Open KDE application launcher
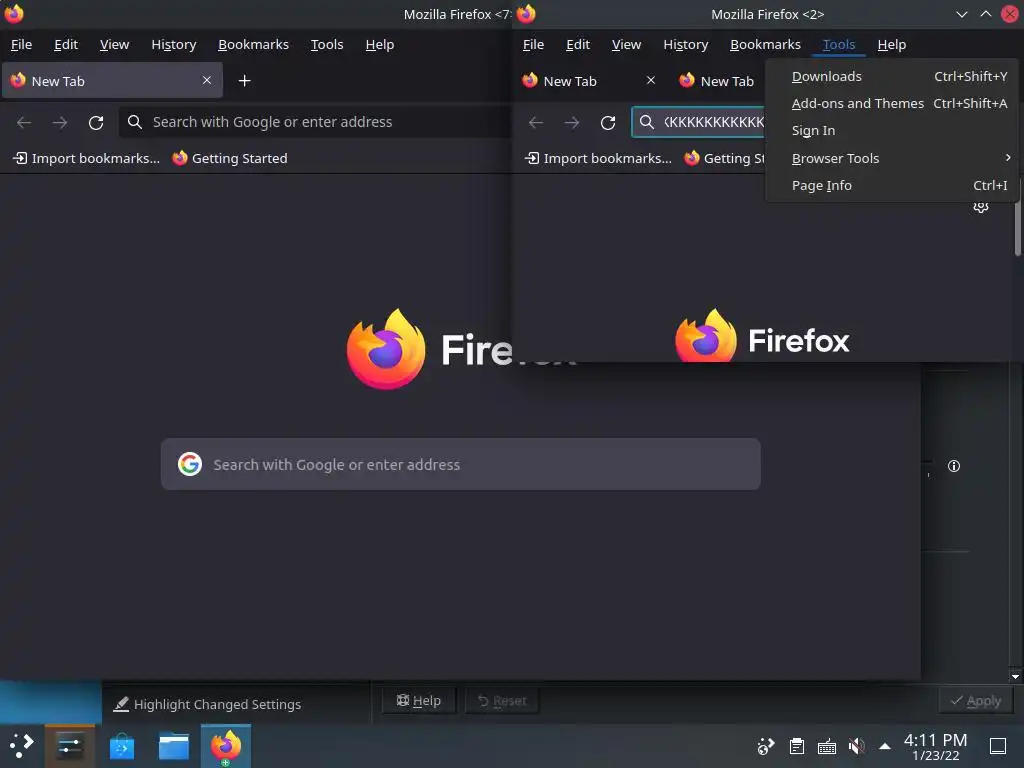The width and height of the screenshot is (1024, 768). 22,745
